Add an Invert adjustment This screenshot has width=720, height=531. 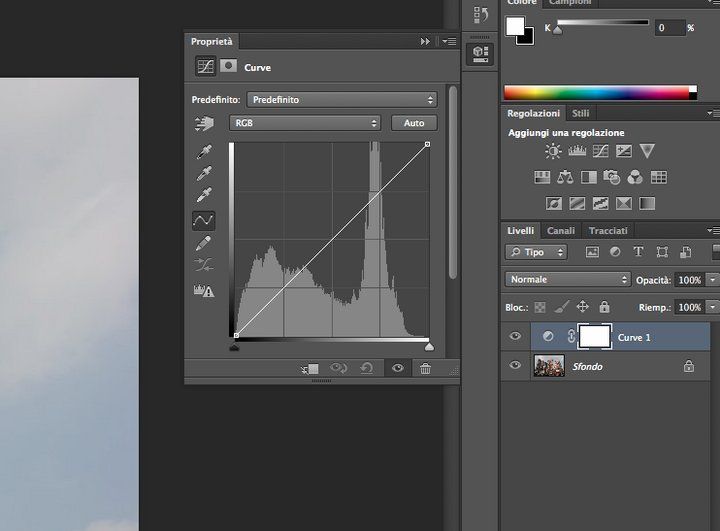(554, 203)
